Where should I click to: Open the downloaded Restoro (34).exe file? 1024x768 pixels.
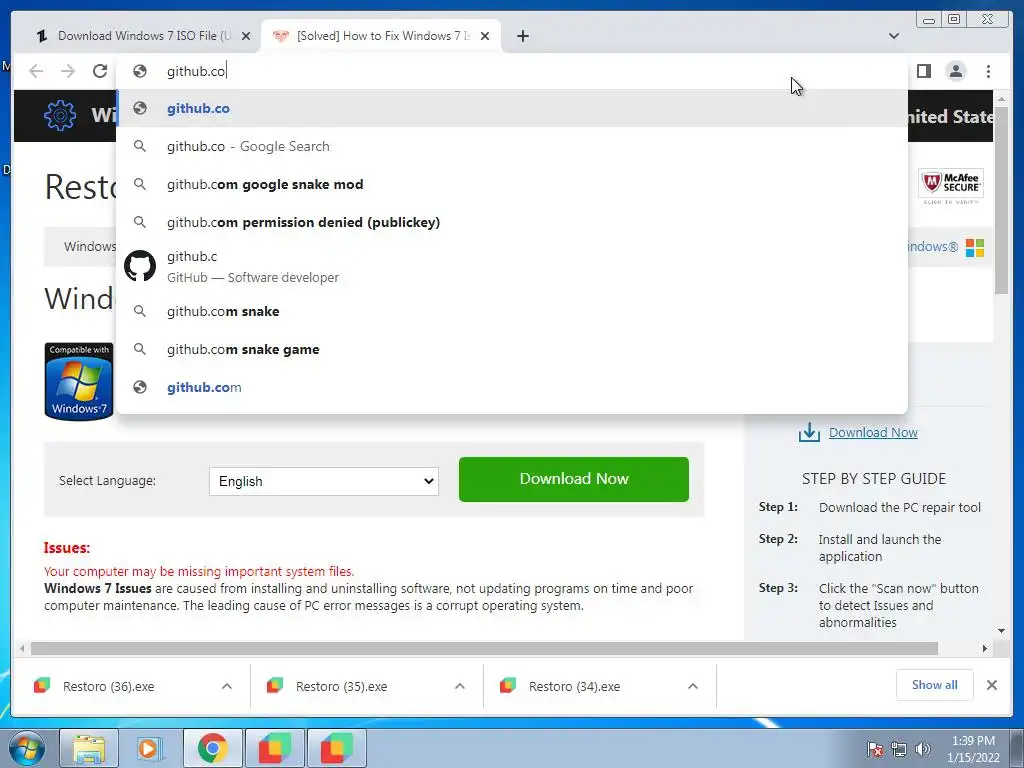(x=575, y=686)
